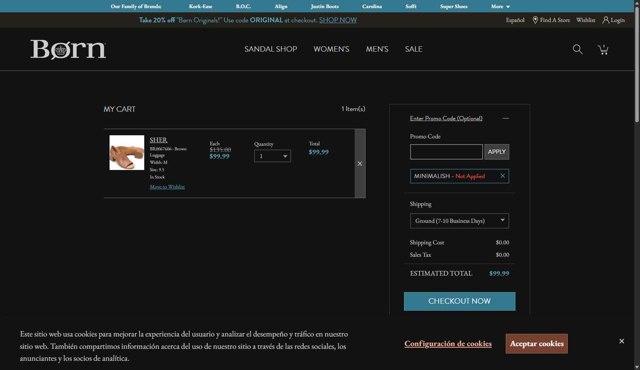
Task: Click the ESTIMATED TOTAL $99.99 value
Action: (x=499, y=273)
